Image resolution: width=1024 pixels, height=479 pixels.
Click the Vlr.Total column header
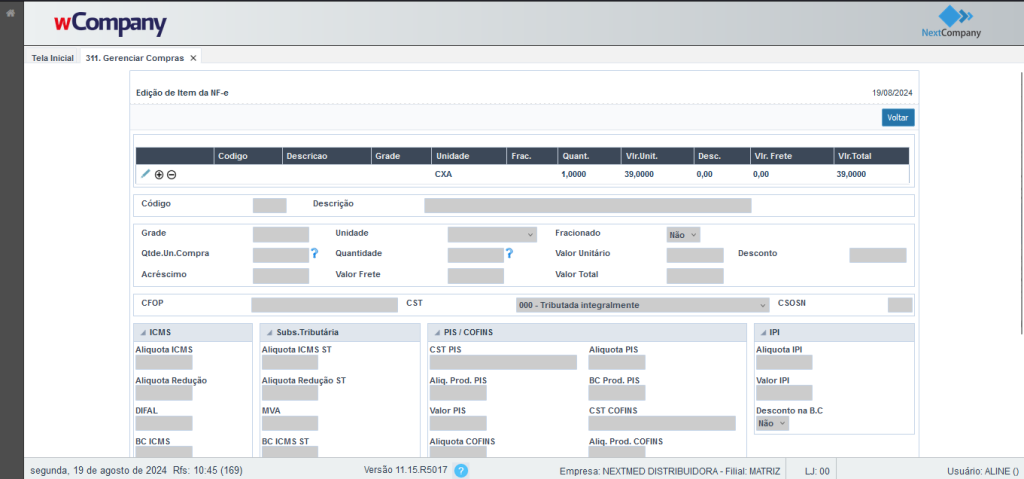coord(871,156)
